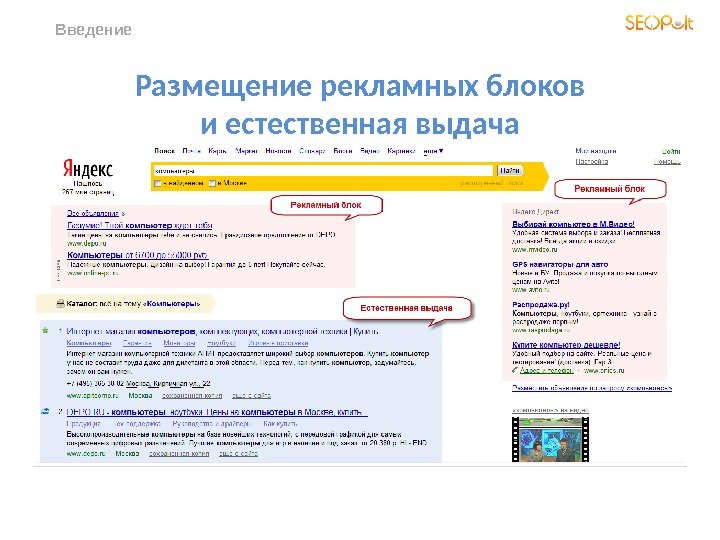Open Карты in the top services bar
The height and width of the screenshot is (540, 720).
pyautogui.click(x=218, y=151)
